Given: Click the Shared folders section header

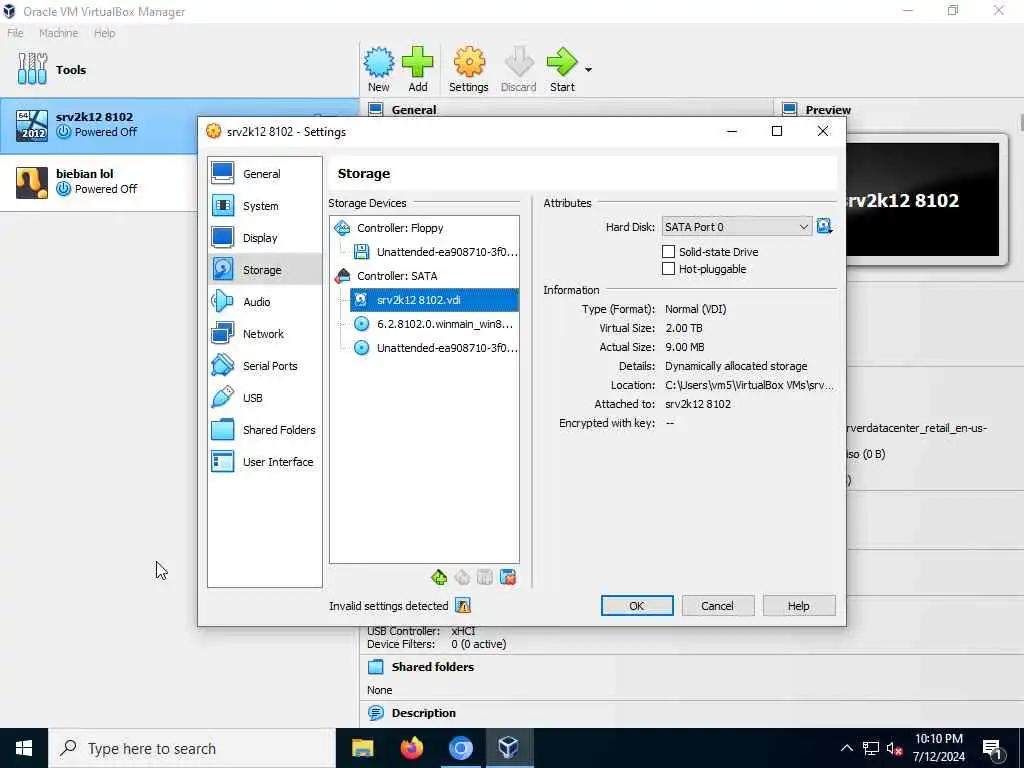Looking at the screenshot, I should 432,667.
